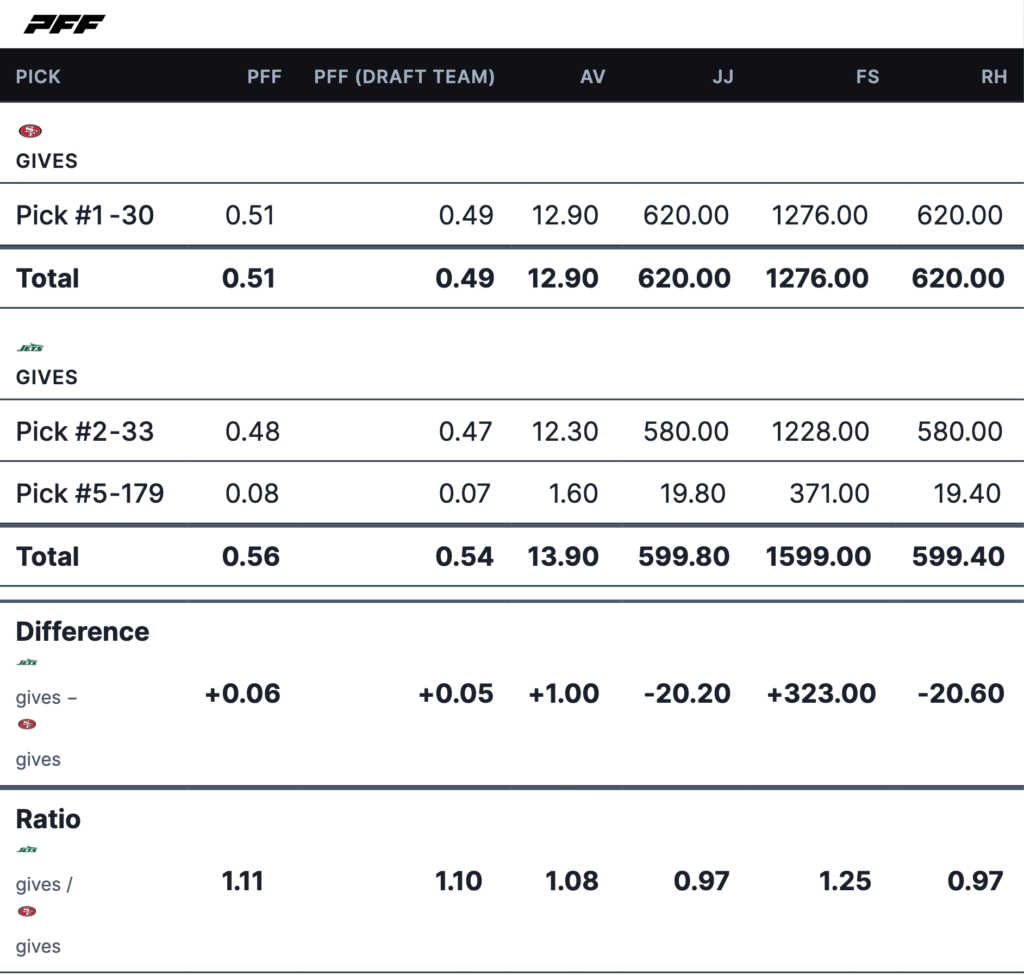1024x975 pixels.
Task: Select the Pick #5-179 row label
Action: tap(90, 493)
